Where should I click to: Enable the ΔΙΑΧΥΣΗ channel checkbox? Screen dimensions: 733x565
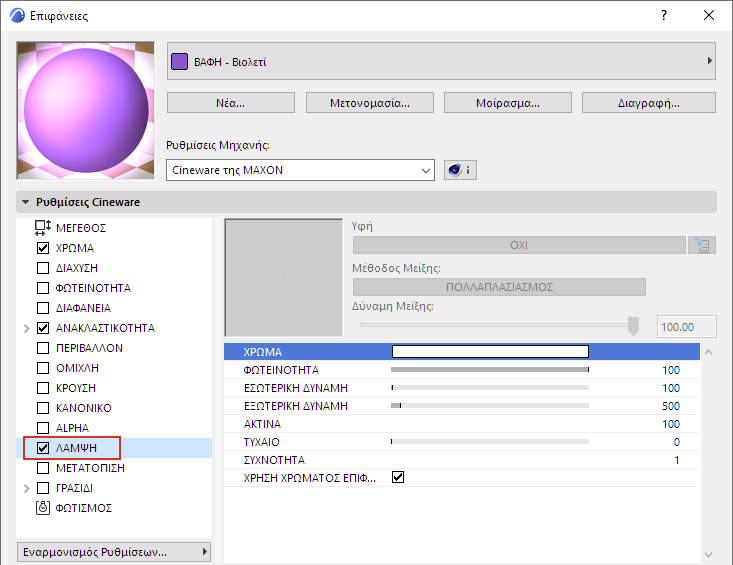(43, 268)
